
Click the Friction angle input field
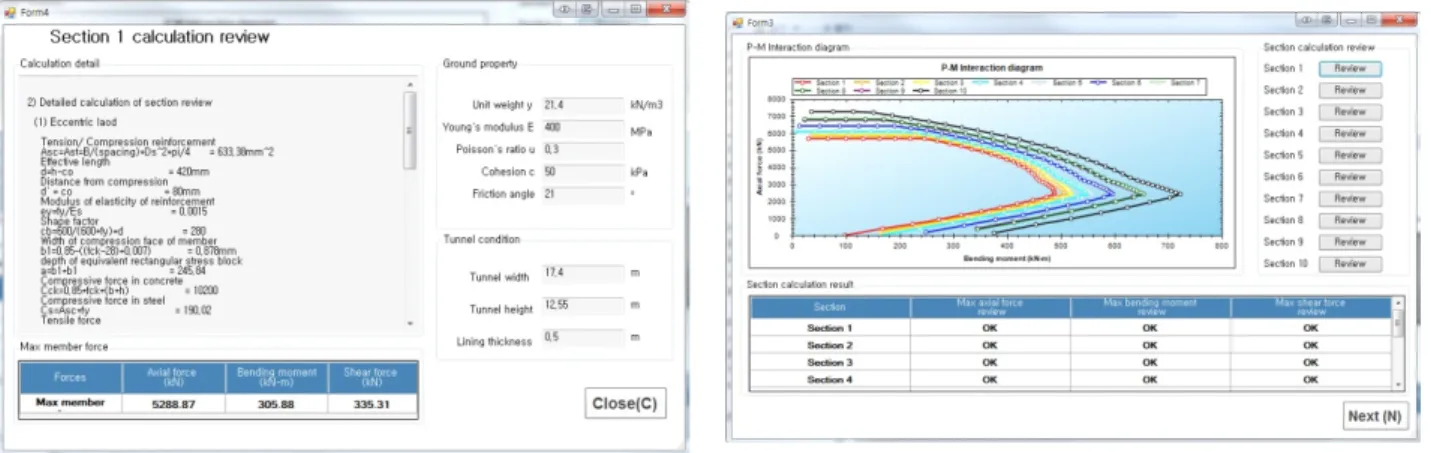click(582, 194)
